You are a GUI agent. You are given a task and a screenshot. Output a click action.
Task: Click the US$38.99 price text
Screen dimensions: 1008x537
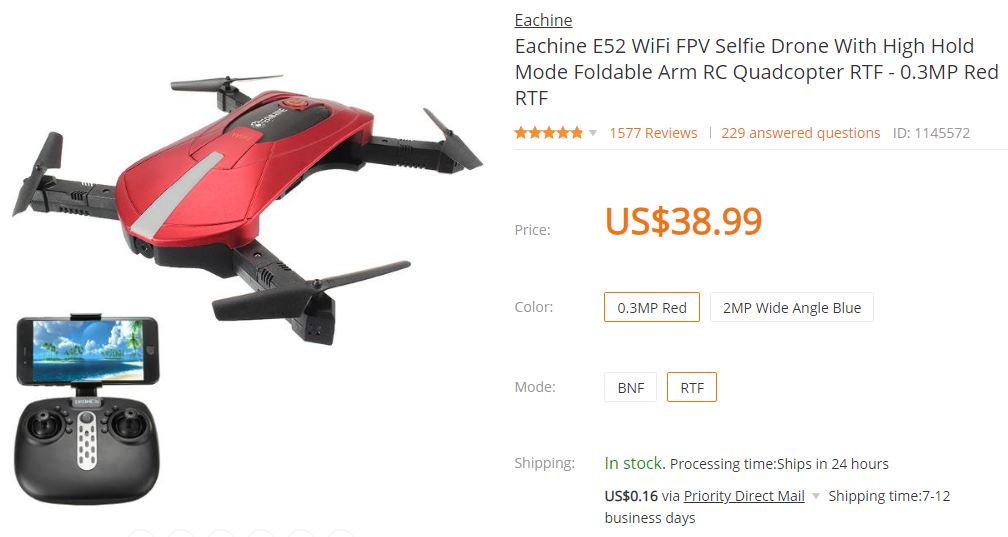click(x=683, y=221)
